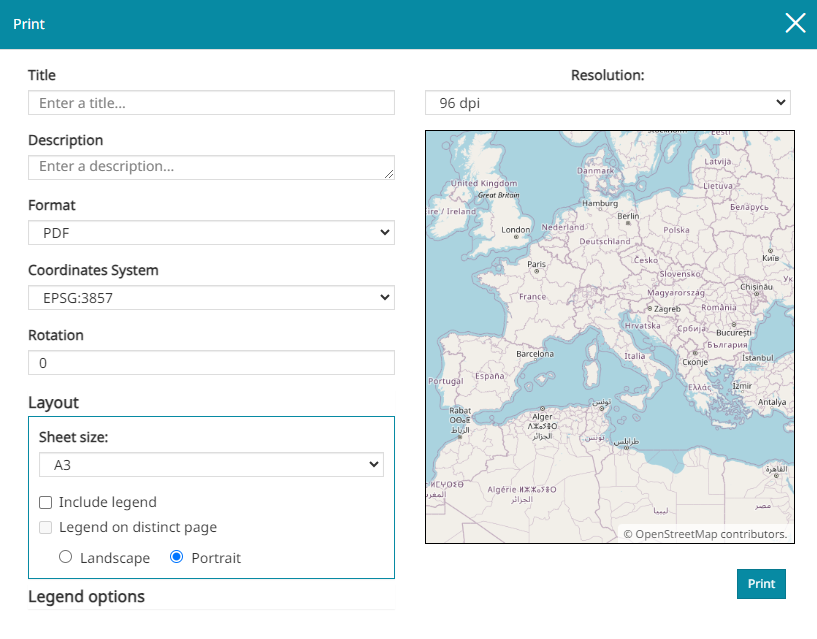Viewport: 817px width, 639px height.
Task: Close the Print dialog with X icon
Action: point(795,24)
